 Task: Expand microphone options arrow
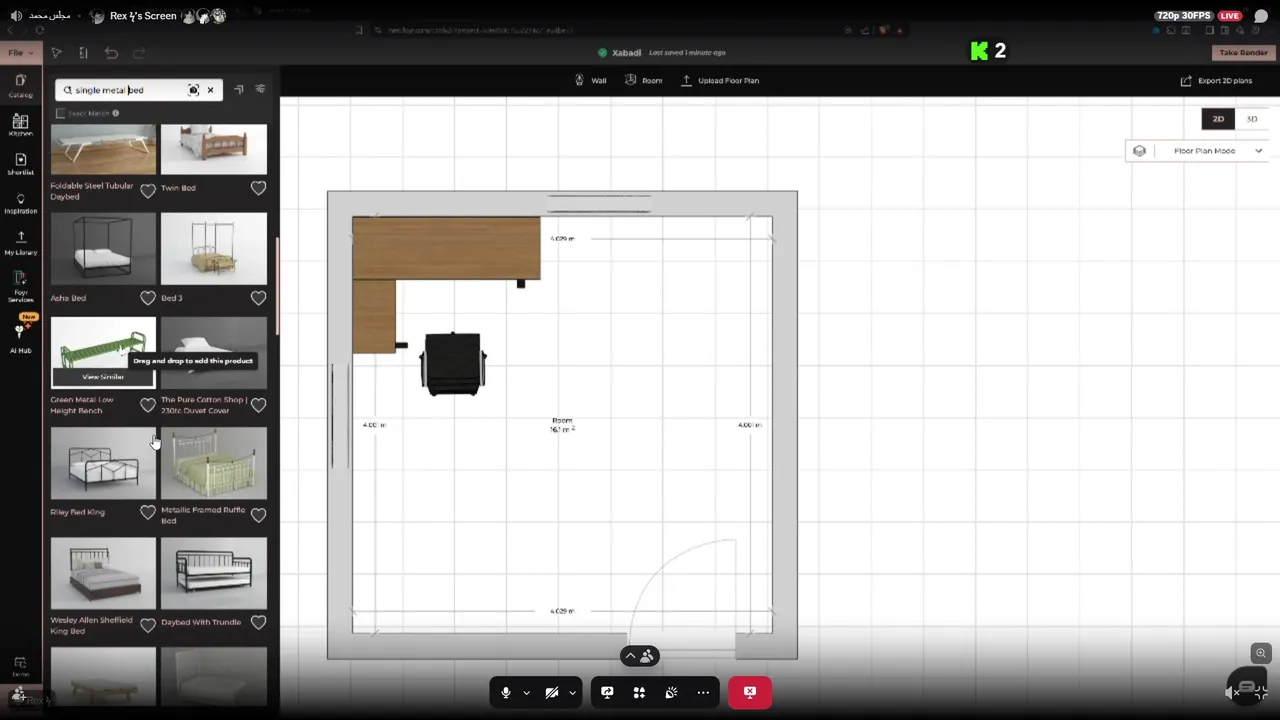point(526,693)
